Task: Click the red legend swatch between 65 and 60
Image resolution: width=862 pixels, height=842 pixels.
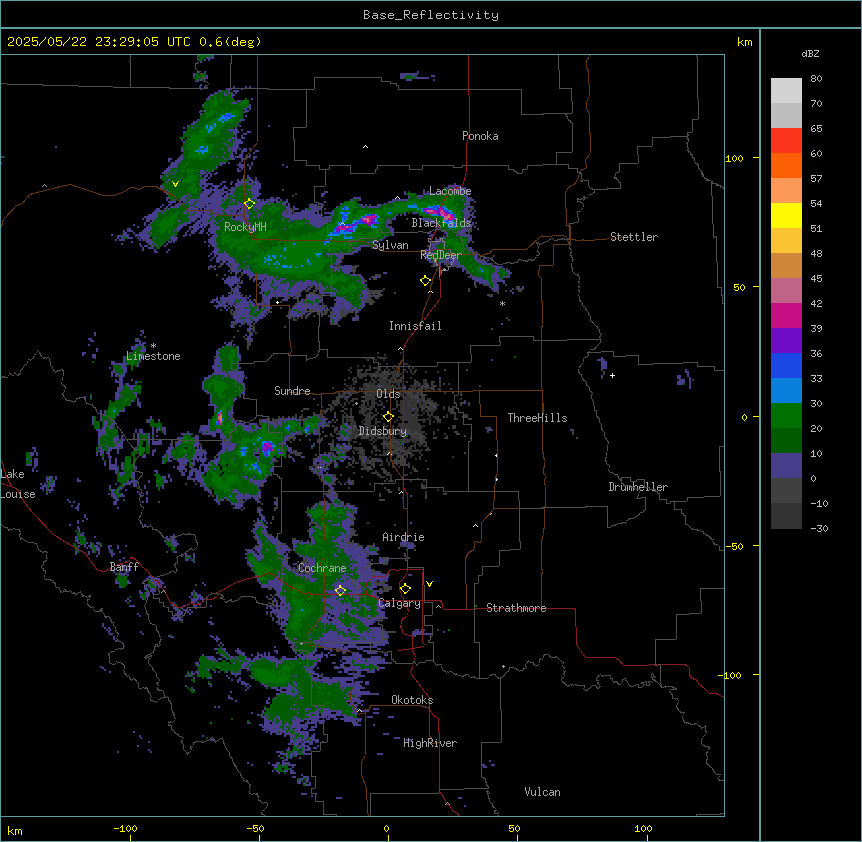Action: [786, 141]
